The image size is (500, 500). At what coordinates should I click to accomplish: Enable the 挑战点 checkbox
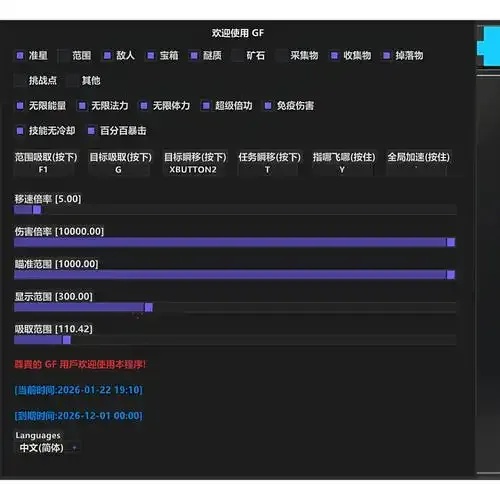click(20, 80)
